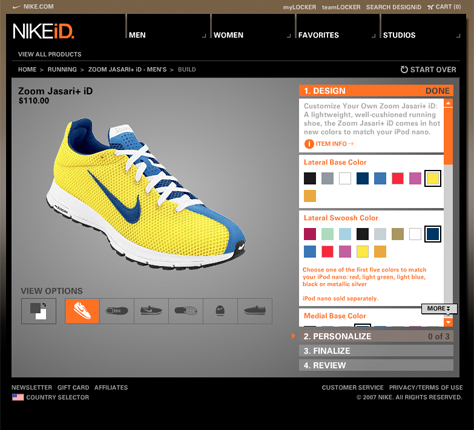Click the Start Over refresh icon

click(404, 69)
